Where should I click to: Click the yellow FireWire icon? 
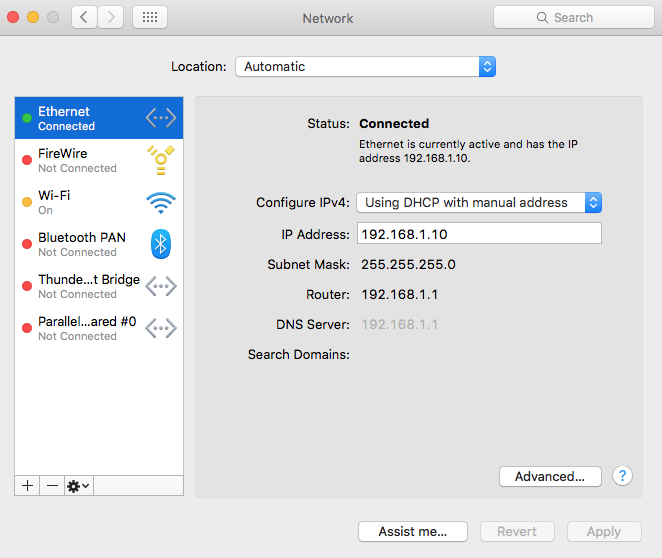coord(161,160)
